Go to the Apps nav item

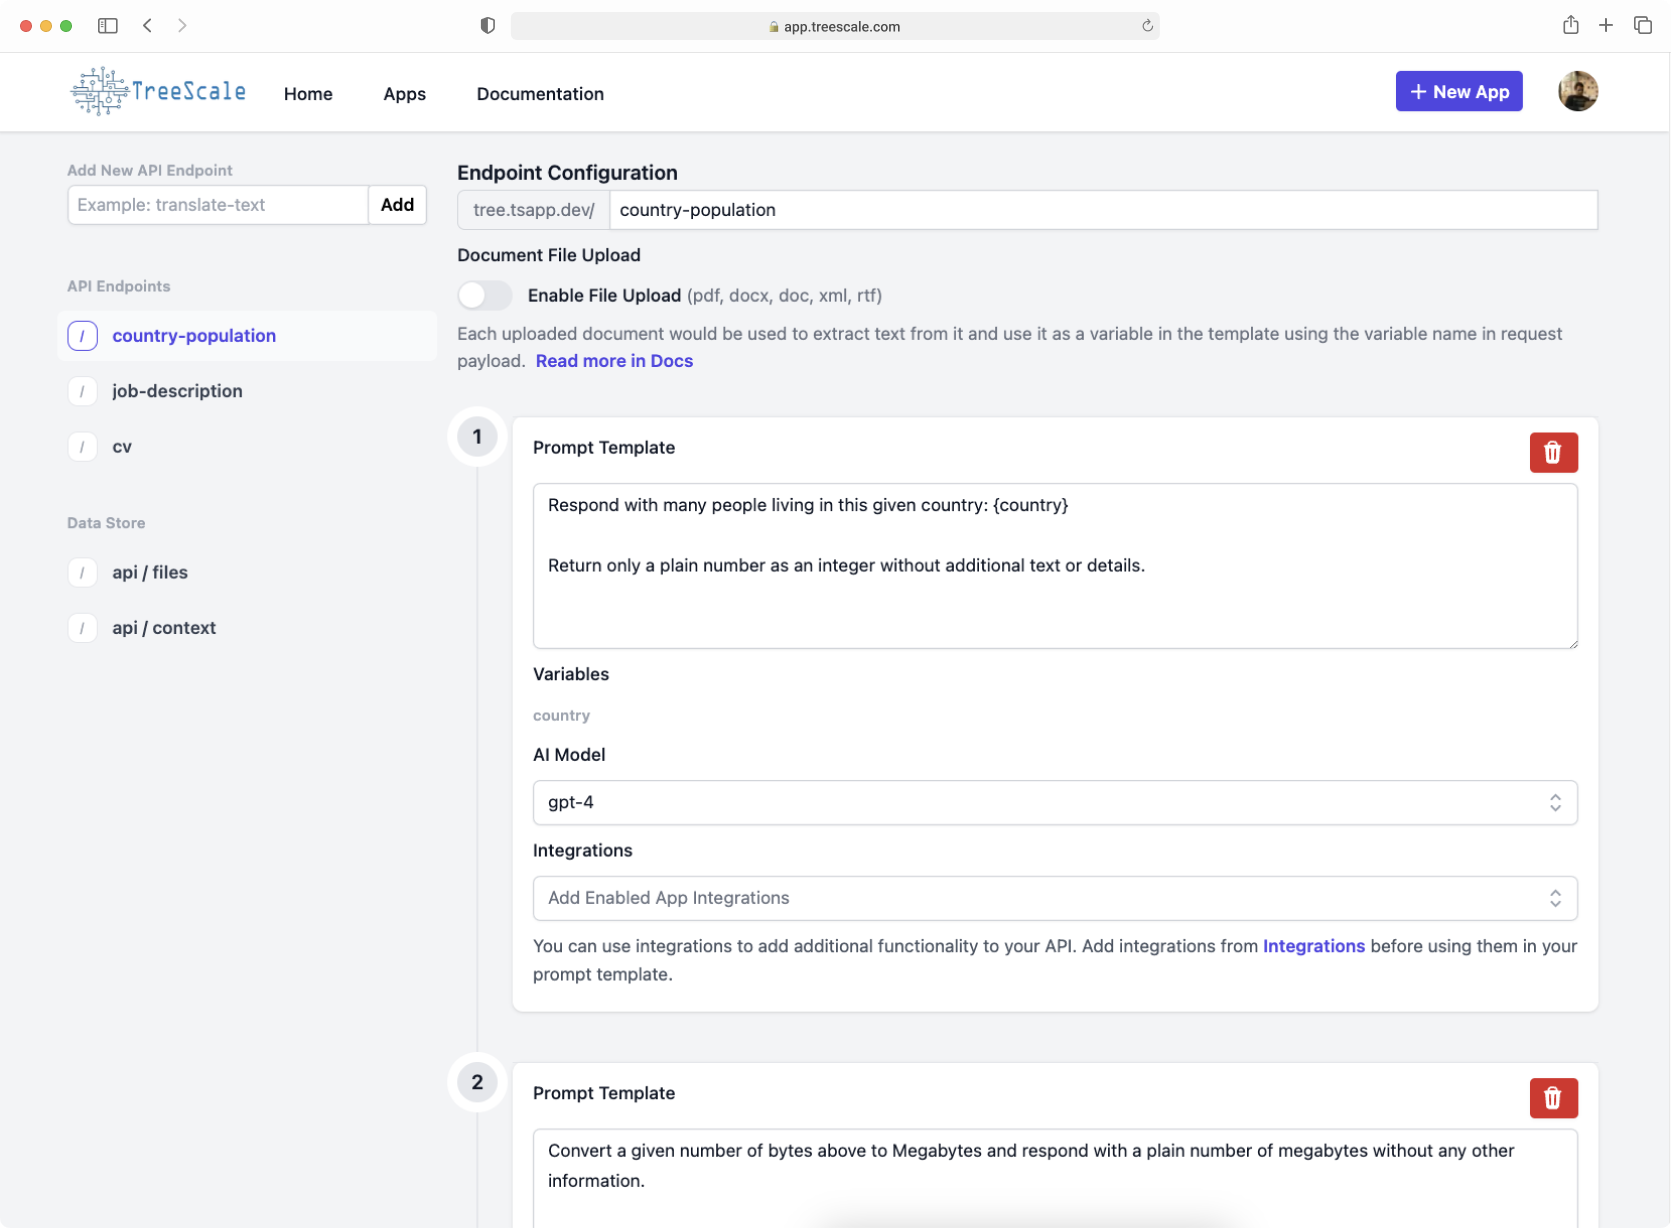(x=404, y=94)
